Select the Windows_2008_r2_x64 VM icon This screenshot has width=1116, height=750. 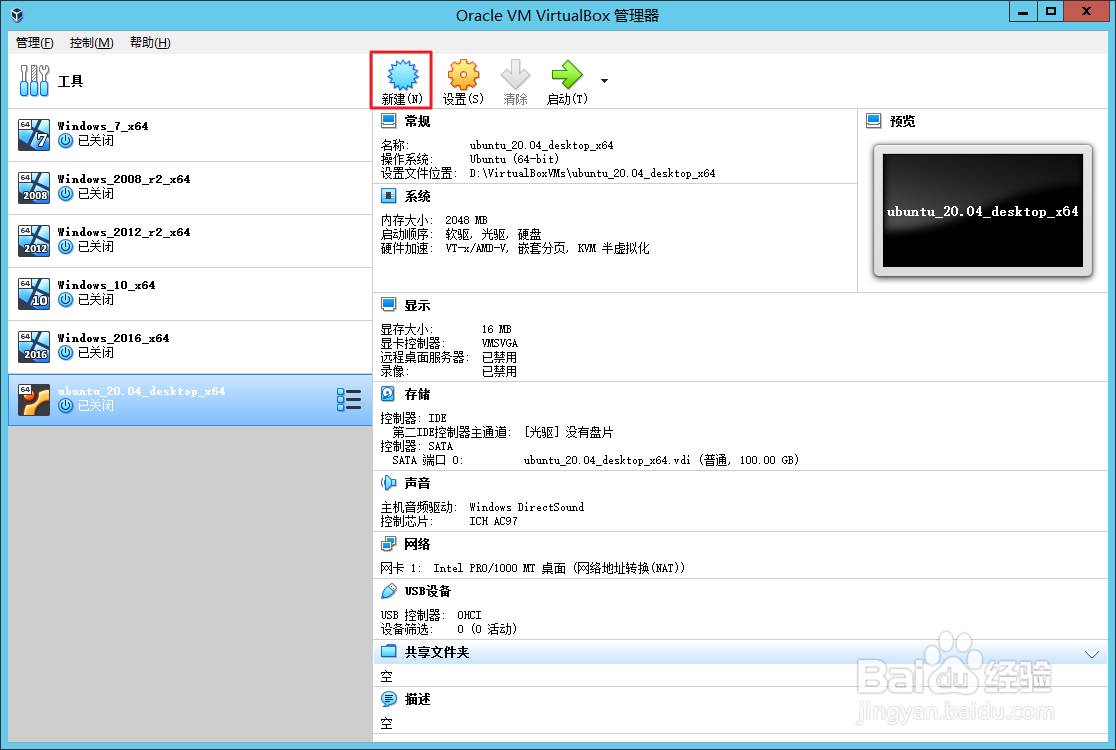point(34,188)
